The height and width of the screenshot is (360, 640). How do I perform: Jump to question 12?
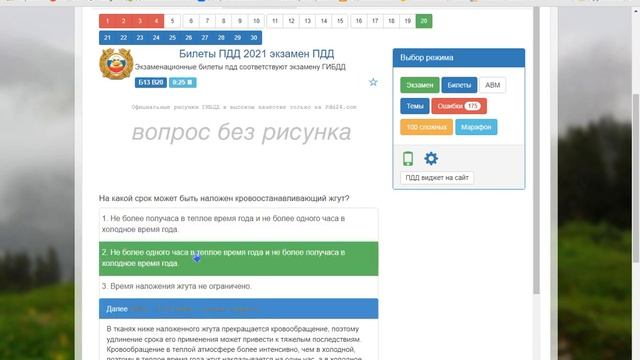click(291, 21)
